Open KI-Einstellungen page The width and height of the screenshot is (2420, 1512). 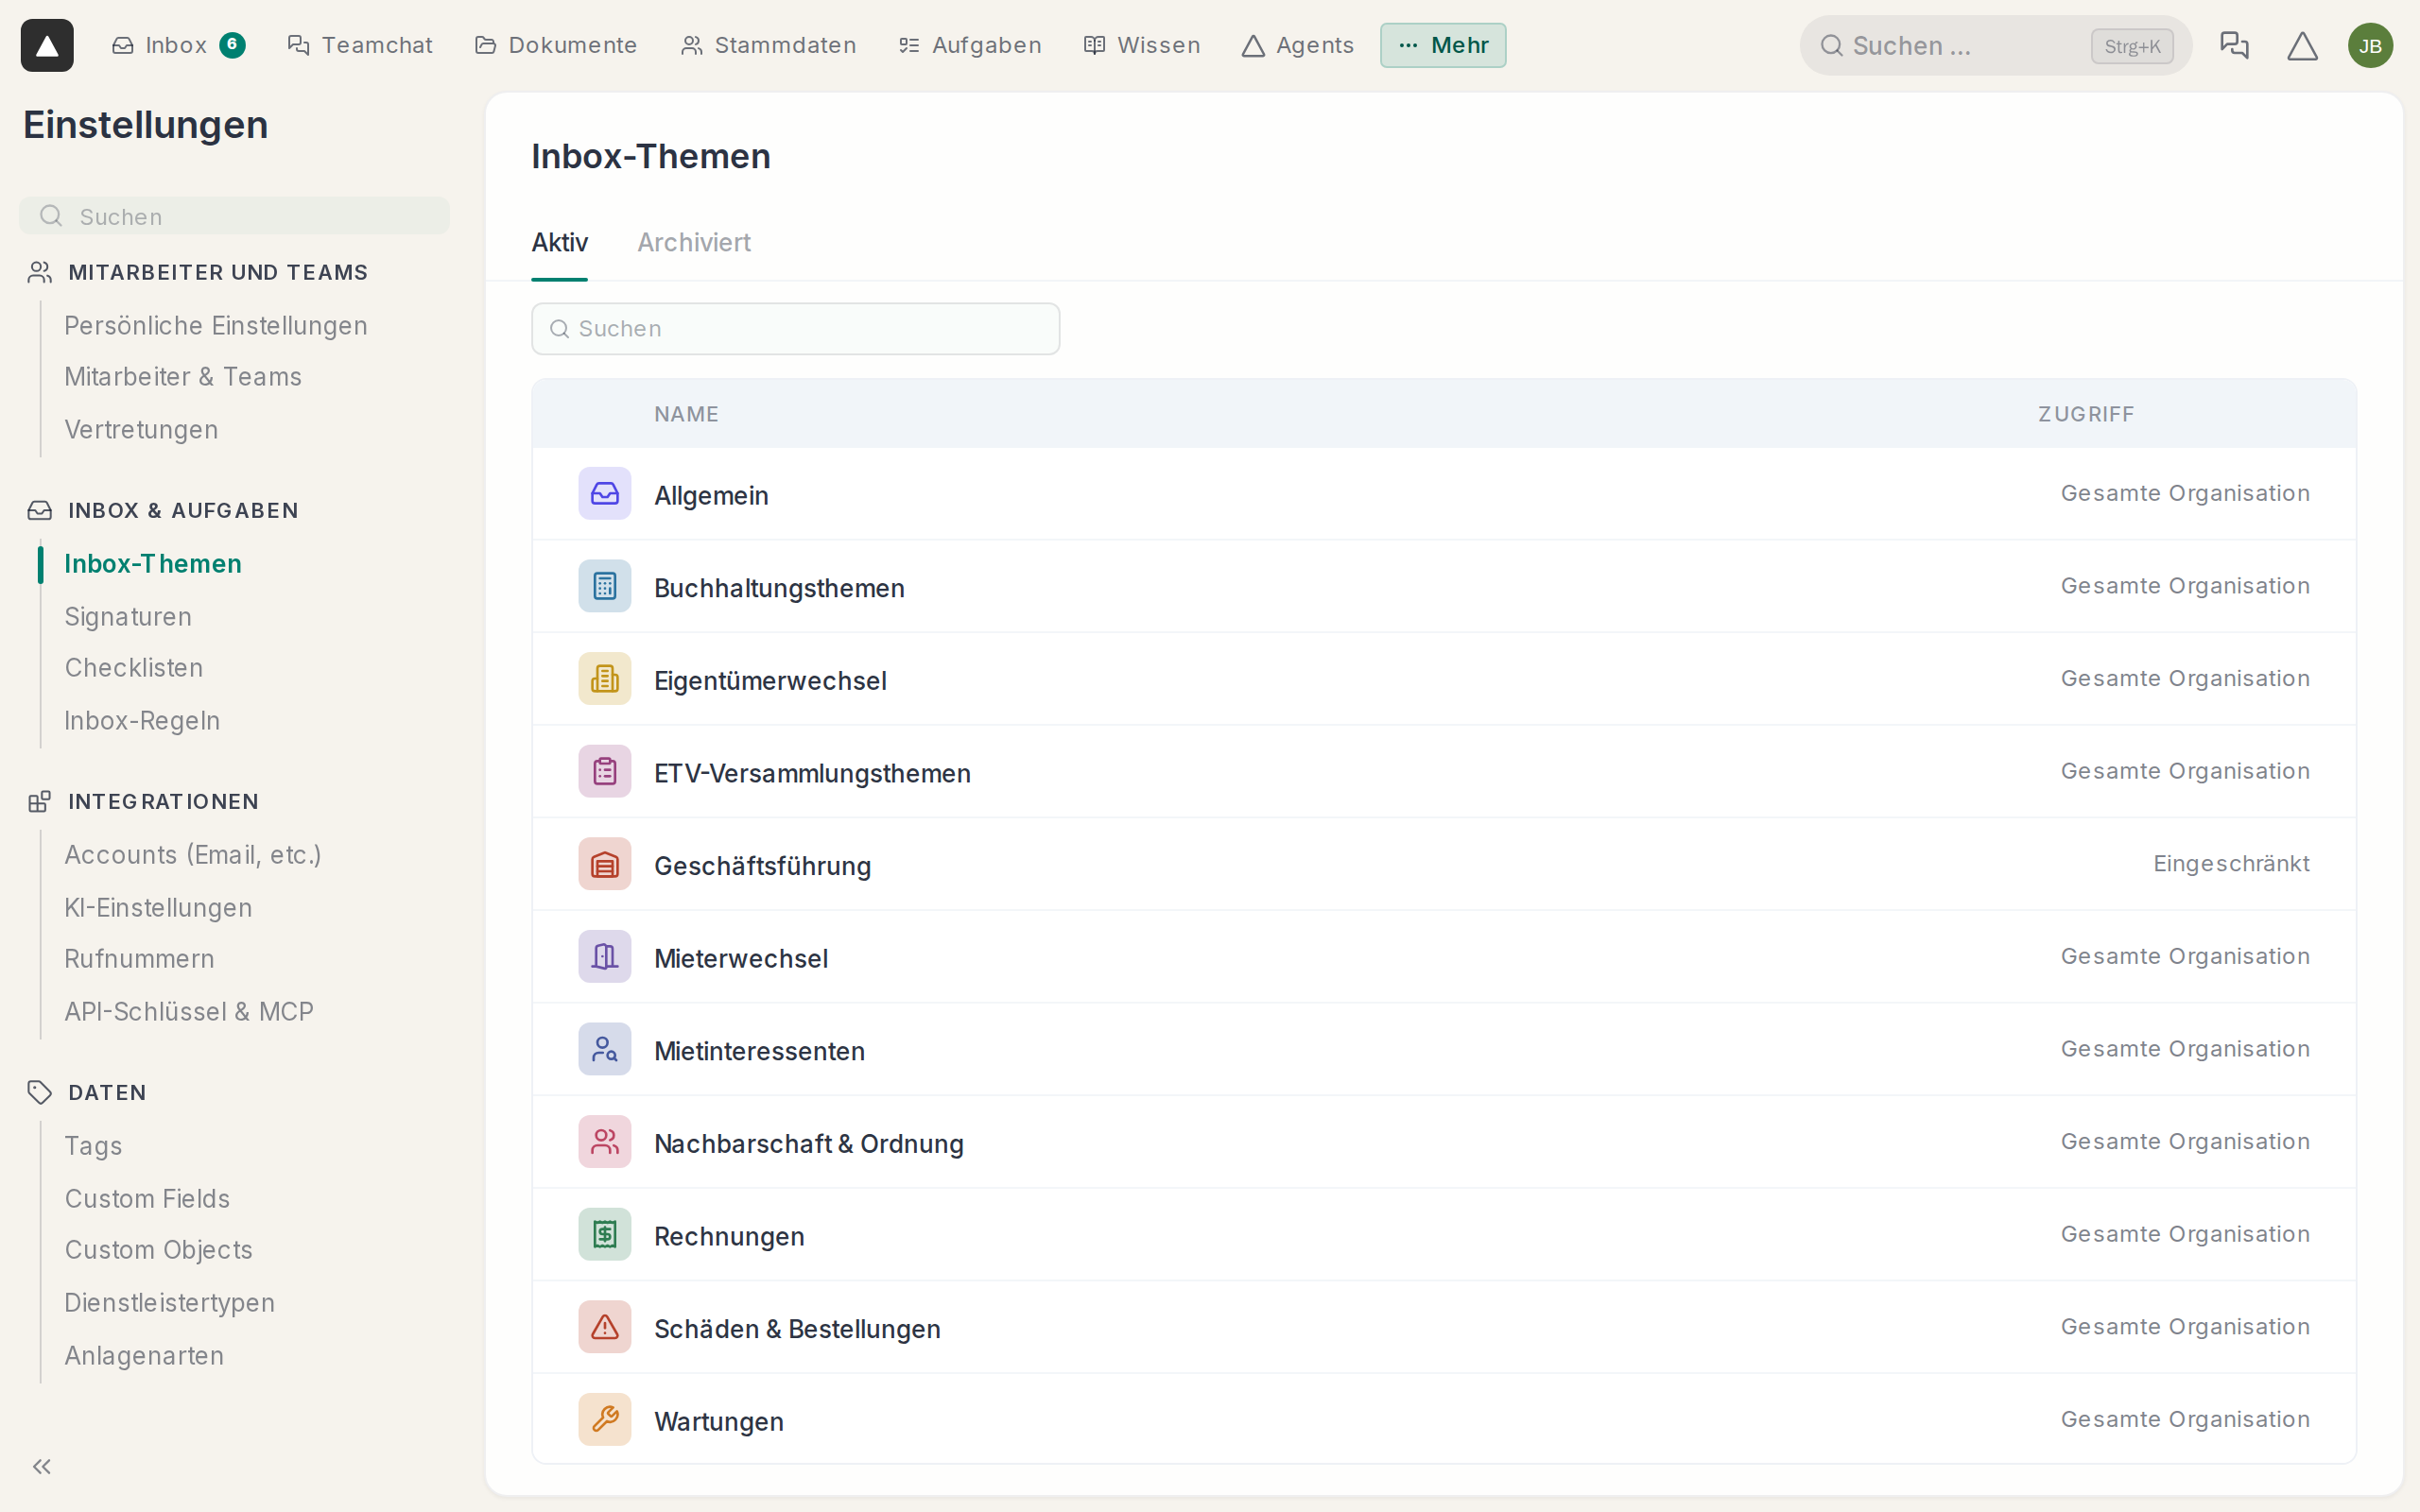point(158,907)
